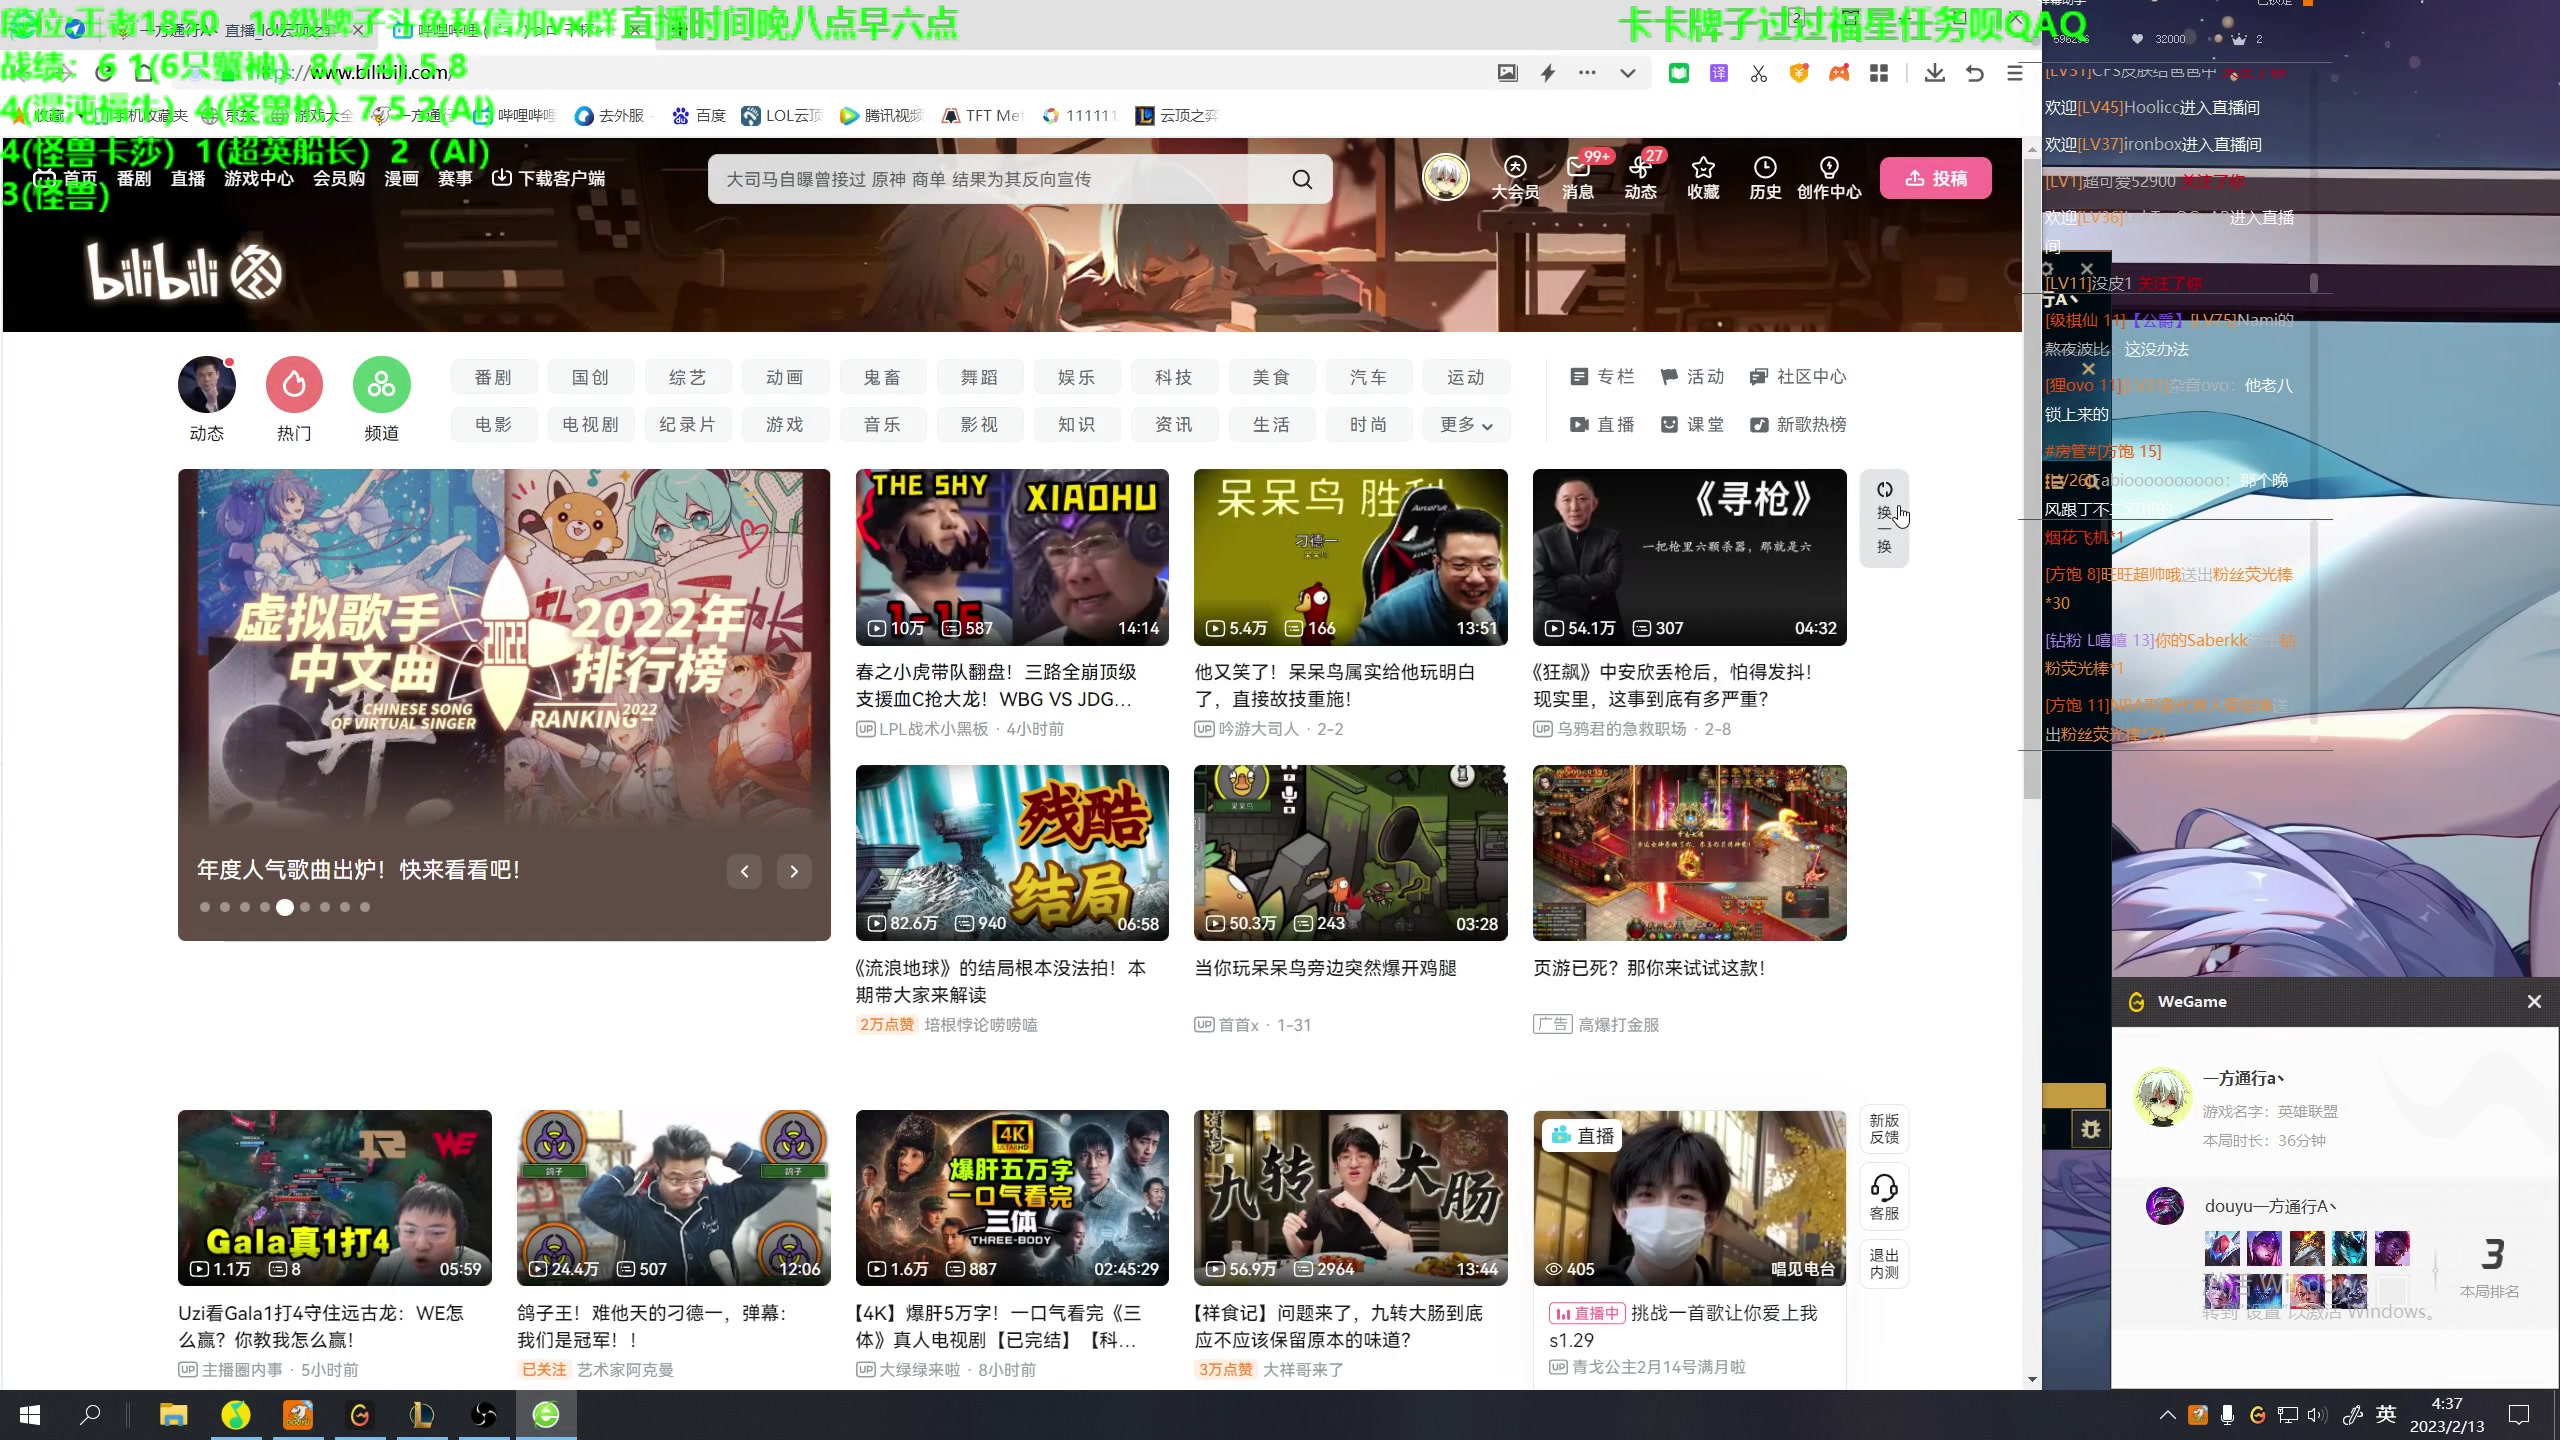The height and width of the screenshot is (1440, 2560).
Task: Click the translate extension icon in browser toolbar
Action: [1719, 73]
